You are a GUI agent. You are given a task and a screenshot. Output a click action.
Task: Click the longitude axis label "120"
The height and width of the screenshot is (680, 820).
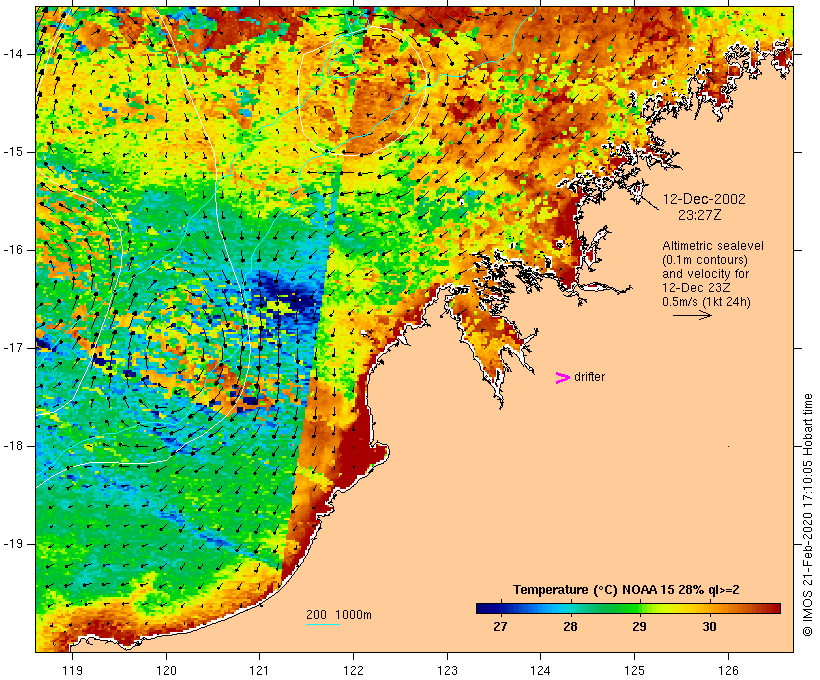(166, 670)
